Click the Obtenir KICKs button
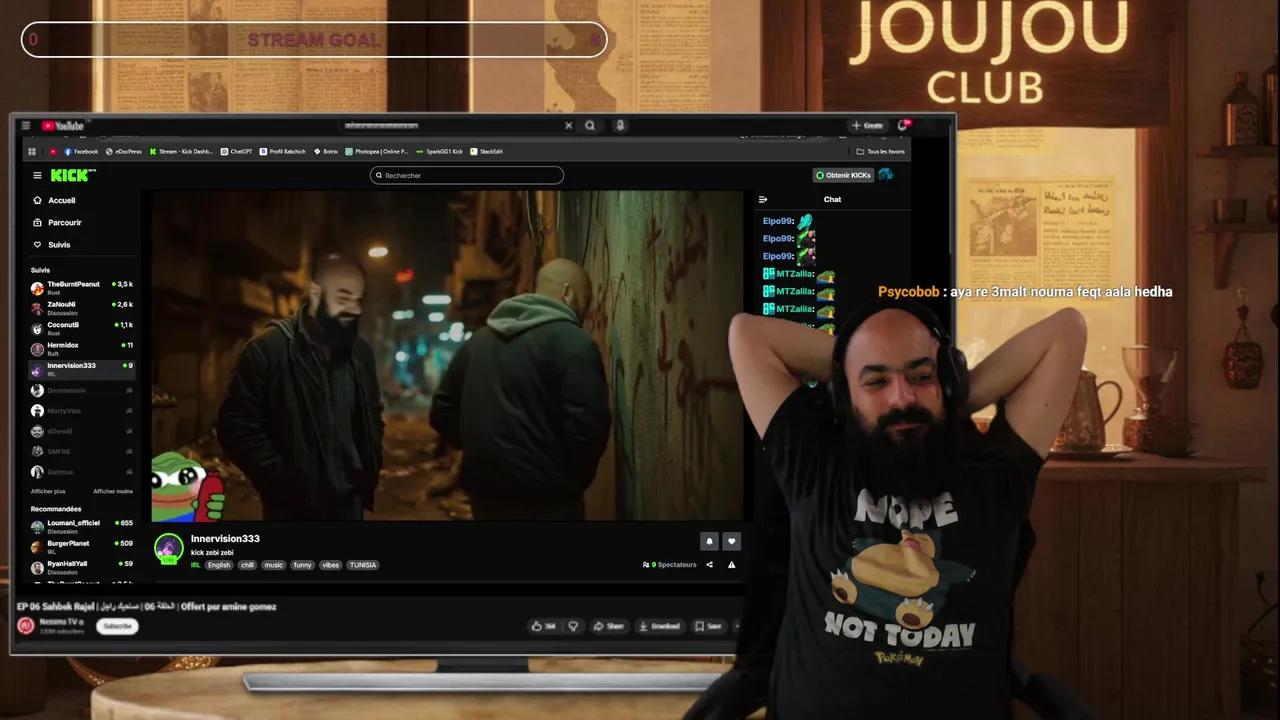1280x720 pixels. (843, 175)
